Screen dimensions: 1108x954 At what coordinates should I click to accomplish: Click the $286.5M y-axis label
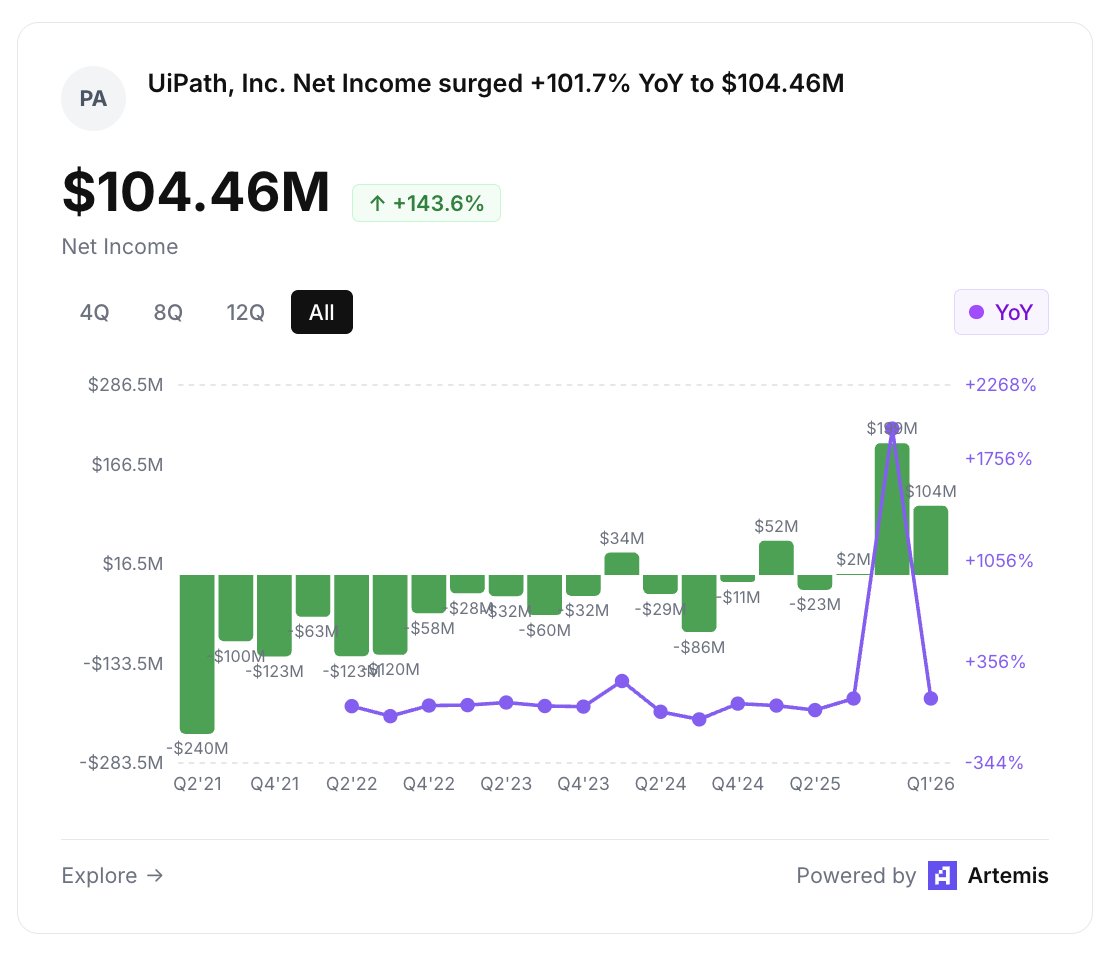coord(125,385)
